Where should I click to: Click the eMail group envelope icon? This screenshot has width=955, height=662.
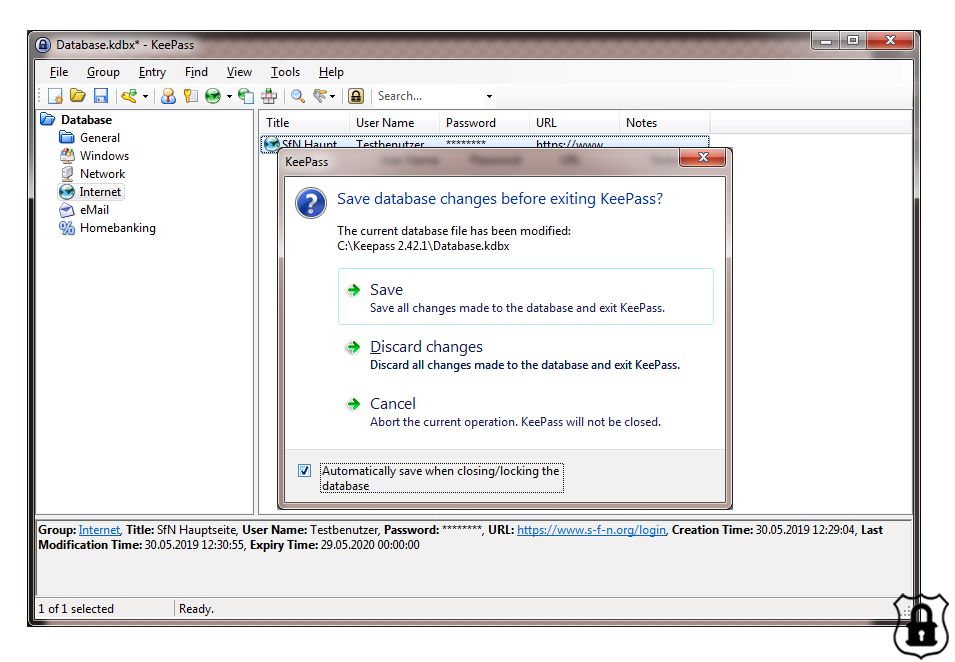[66, 210]
